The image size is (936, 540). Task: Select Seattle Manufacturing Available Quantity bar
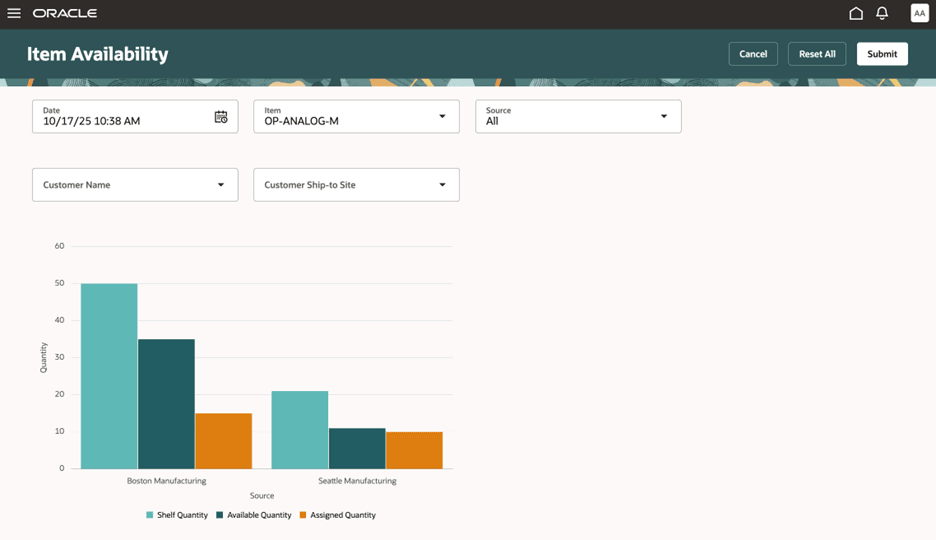[x=357, y=448]
